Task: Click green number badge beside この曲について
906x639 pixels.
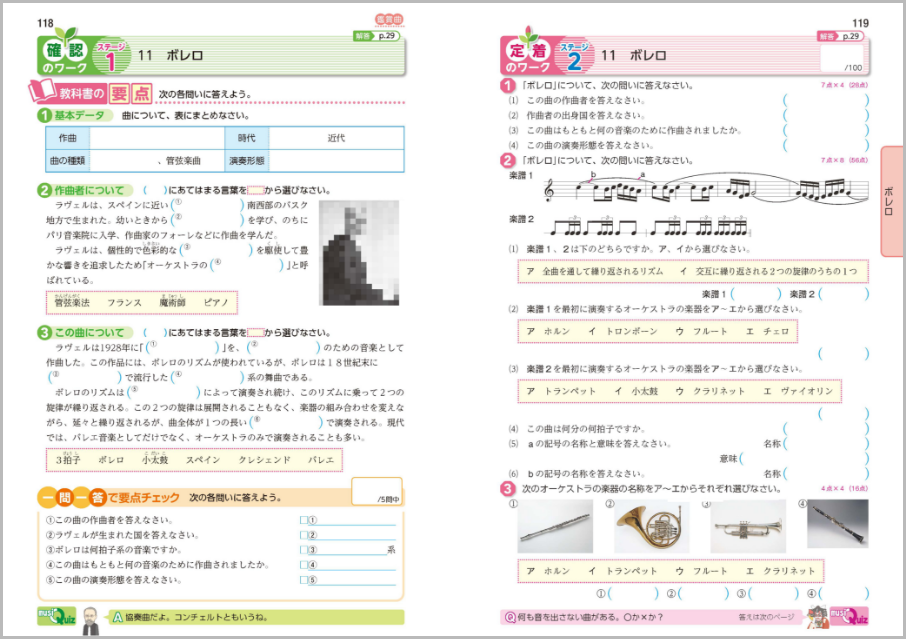Action: click(44, 333)
